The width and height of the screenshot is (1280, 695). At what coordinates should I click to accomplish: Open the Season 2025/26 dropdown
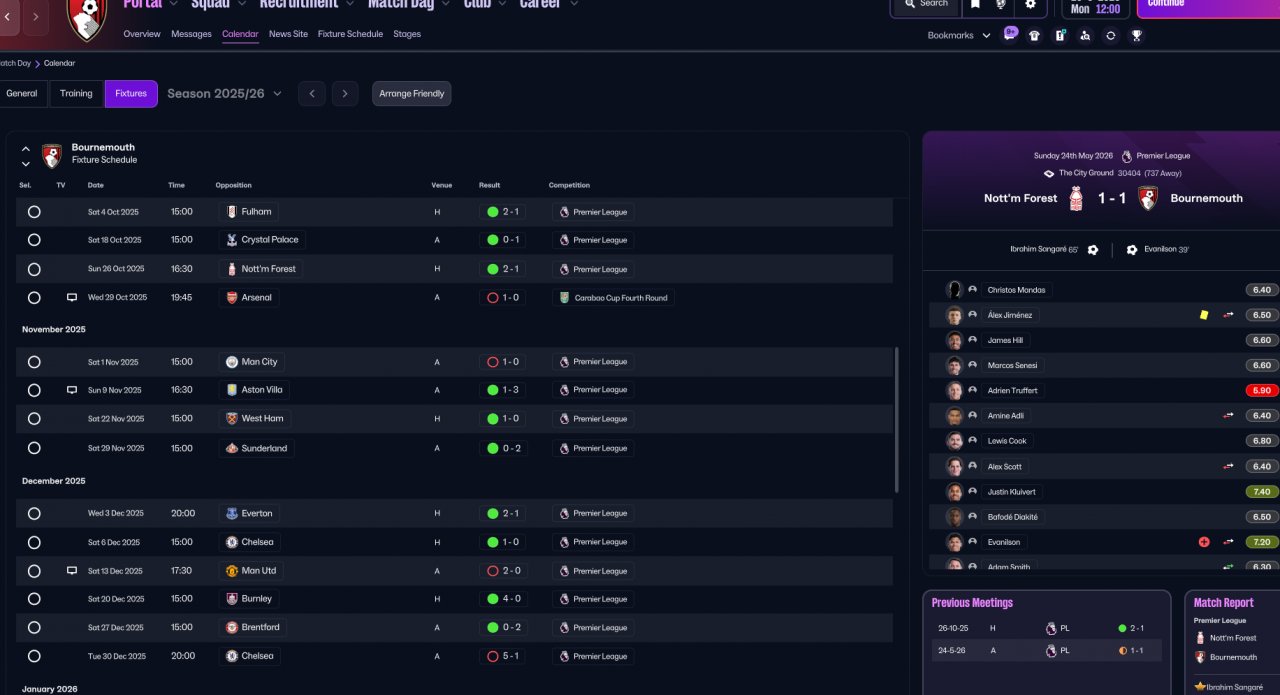pyautogui.click(x=224, y=94)
